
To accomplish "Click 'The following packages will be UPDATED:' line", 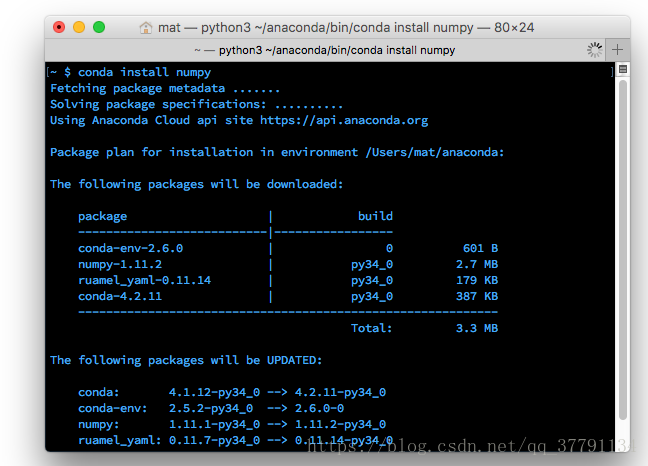I will 186,360.
